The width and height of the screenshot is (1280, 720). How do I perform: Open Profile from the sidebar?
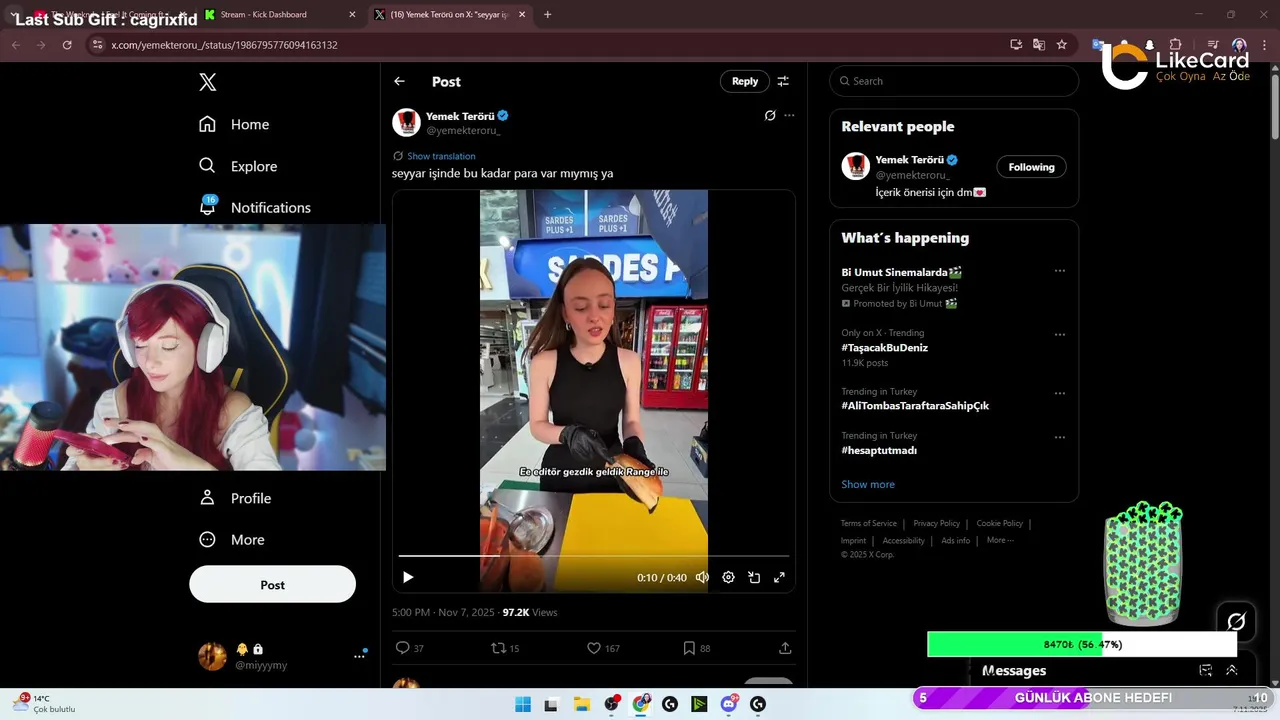click(235, 498)
